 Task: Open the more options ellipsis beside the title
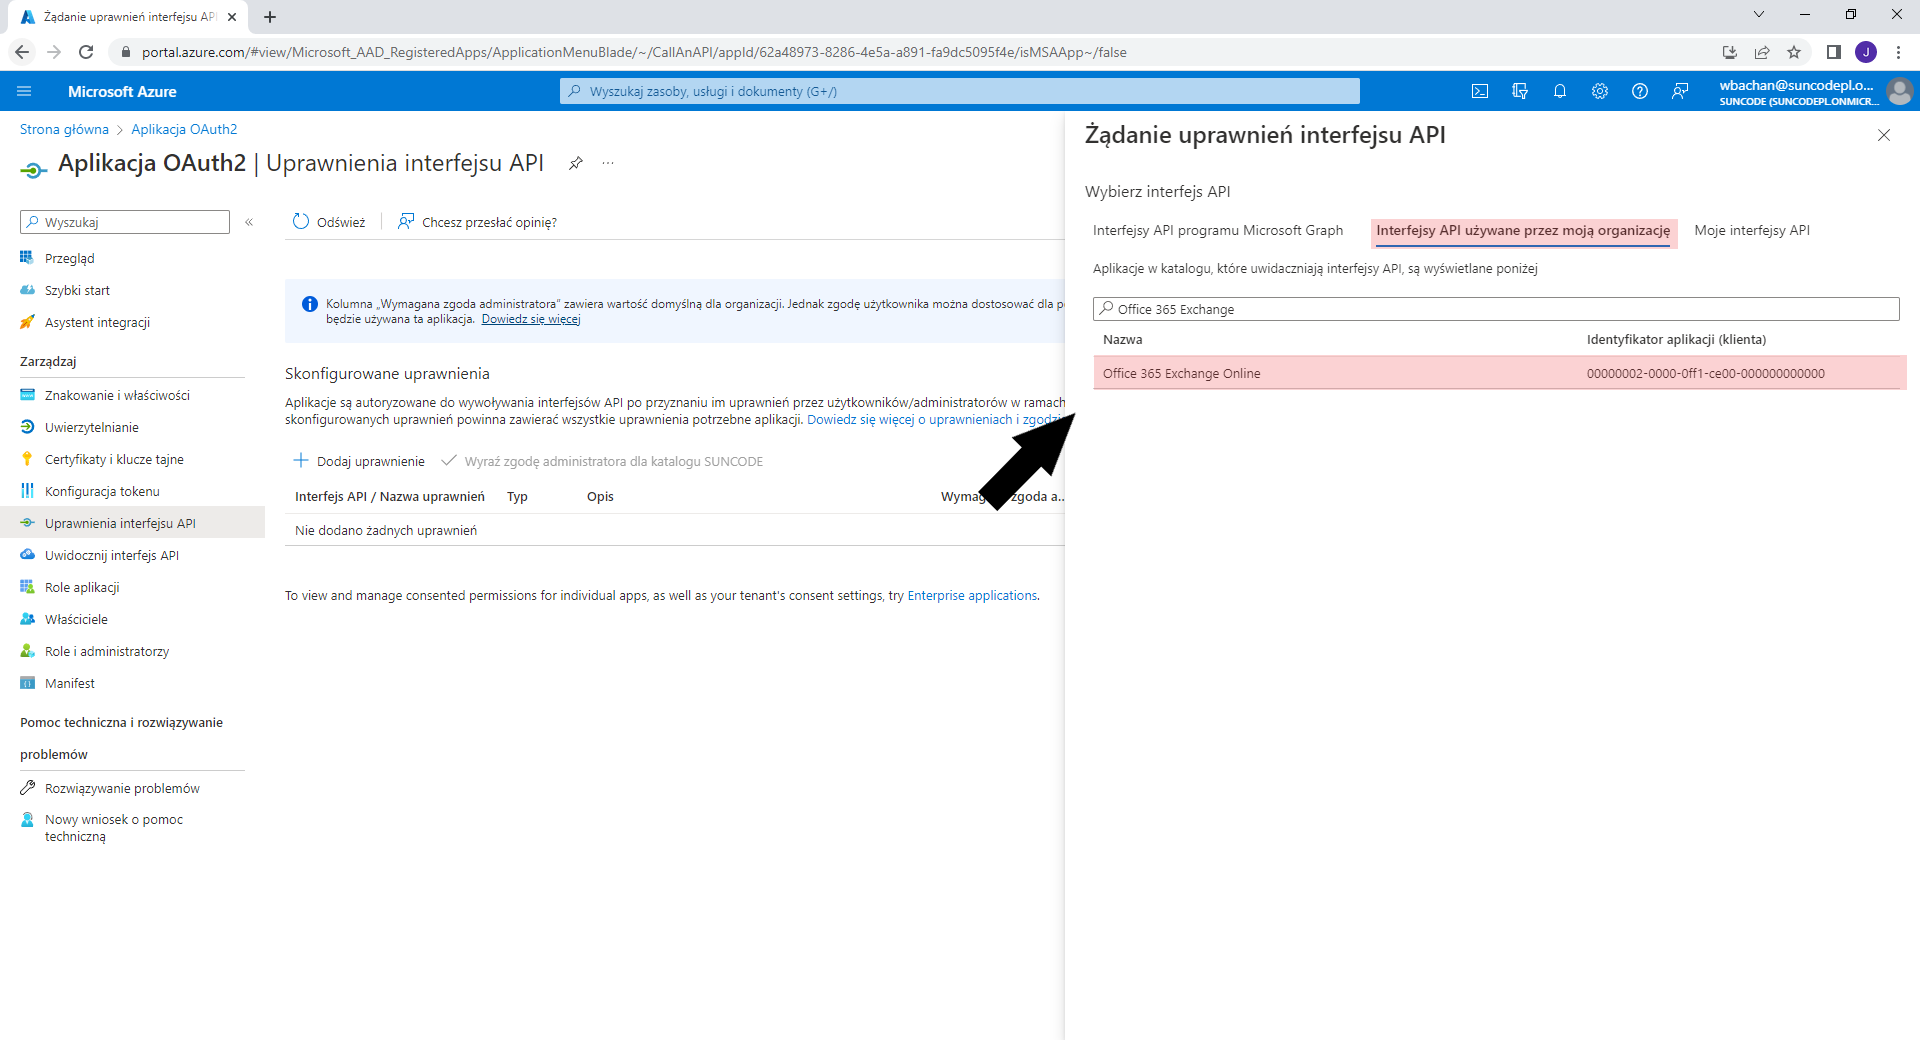[x=608, y=163]
